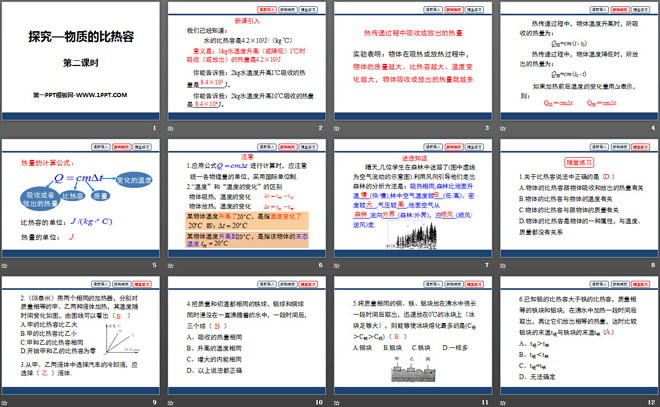Click slide number 6 label
This screenshot has width=660, height=407.
[321, 265]
